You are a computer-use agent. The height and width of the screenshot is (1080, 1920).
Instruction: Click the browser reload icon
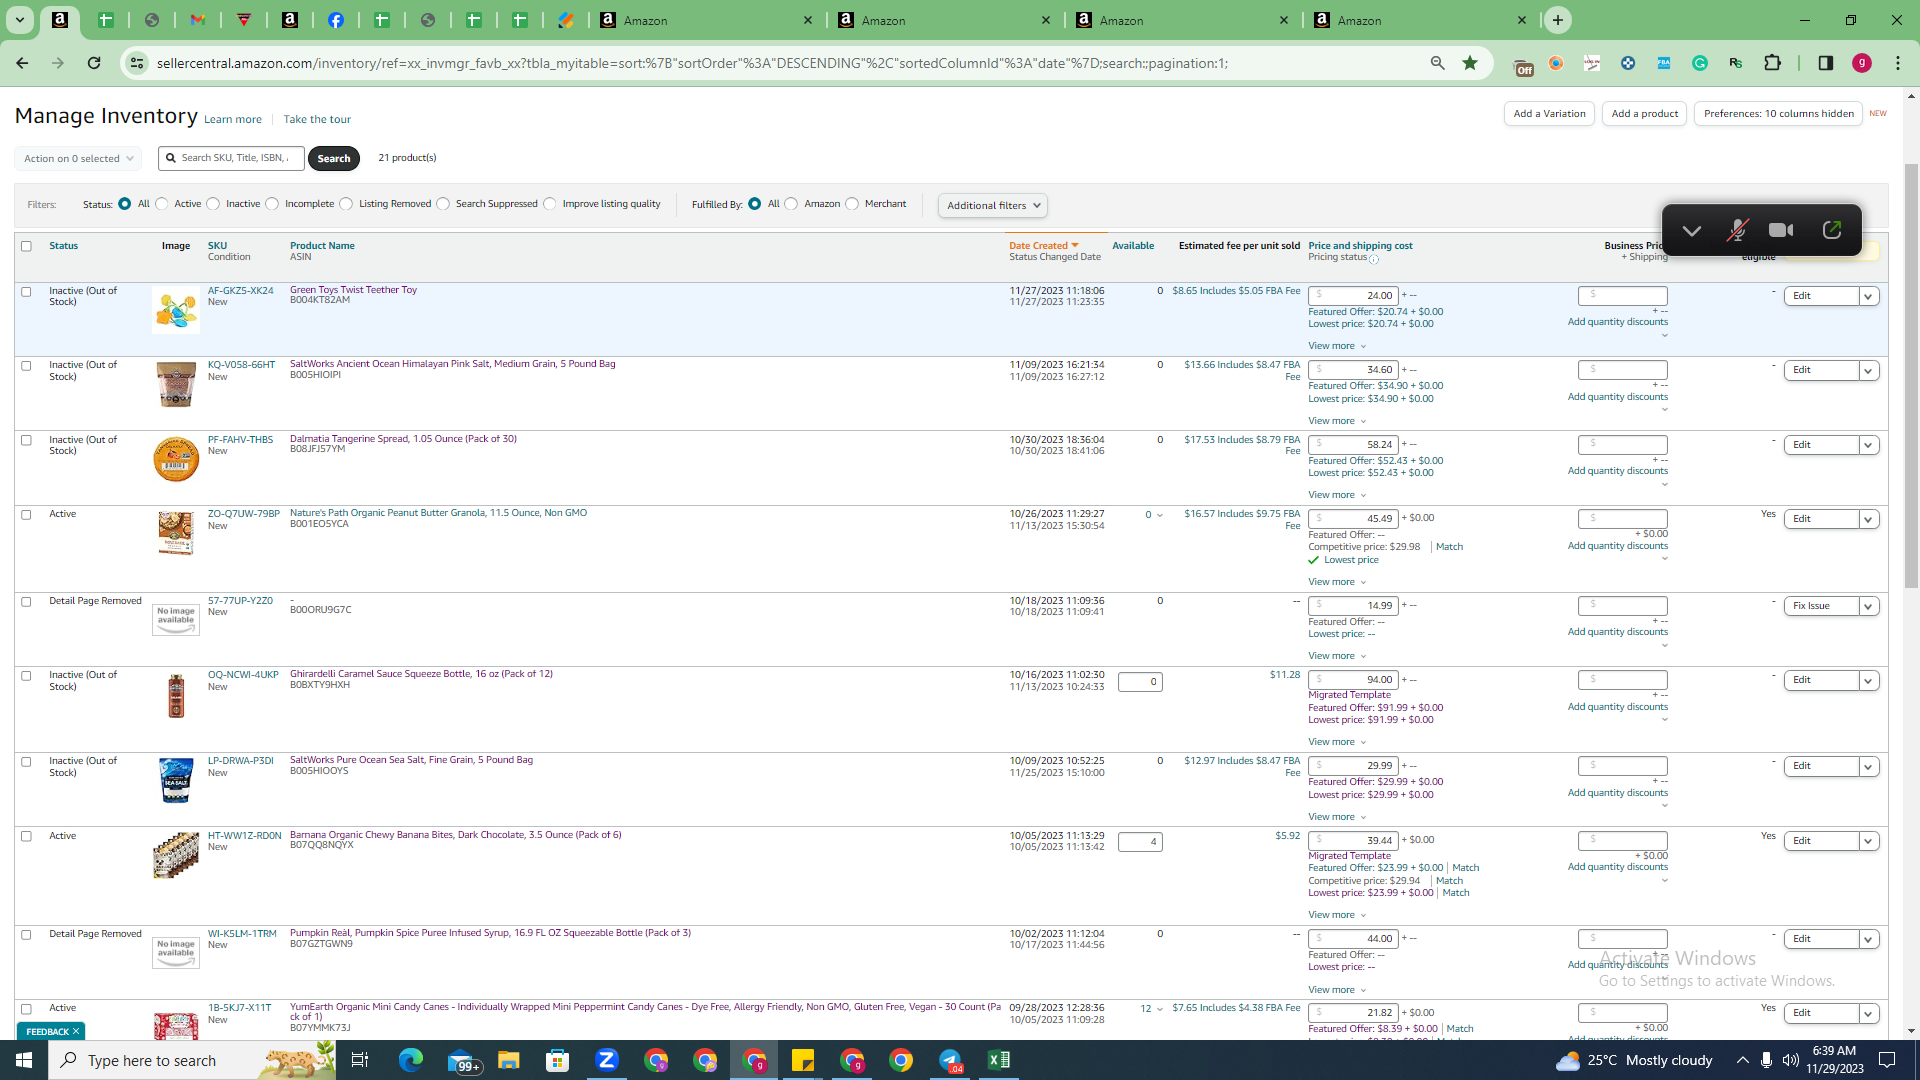coord(94,63)
